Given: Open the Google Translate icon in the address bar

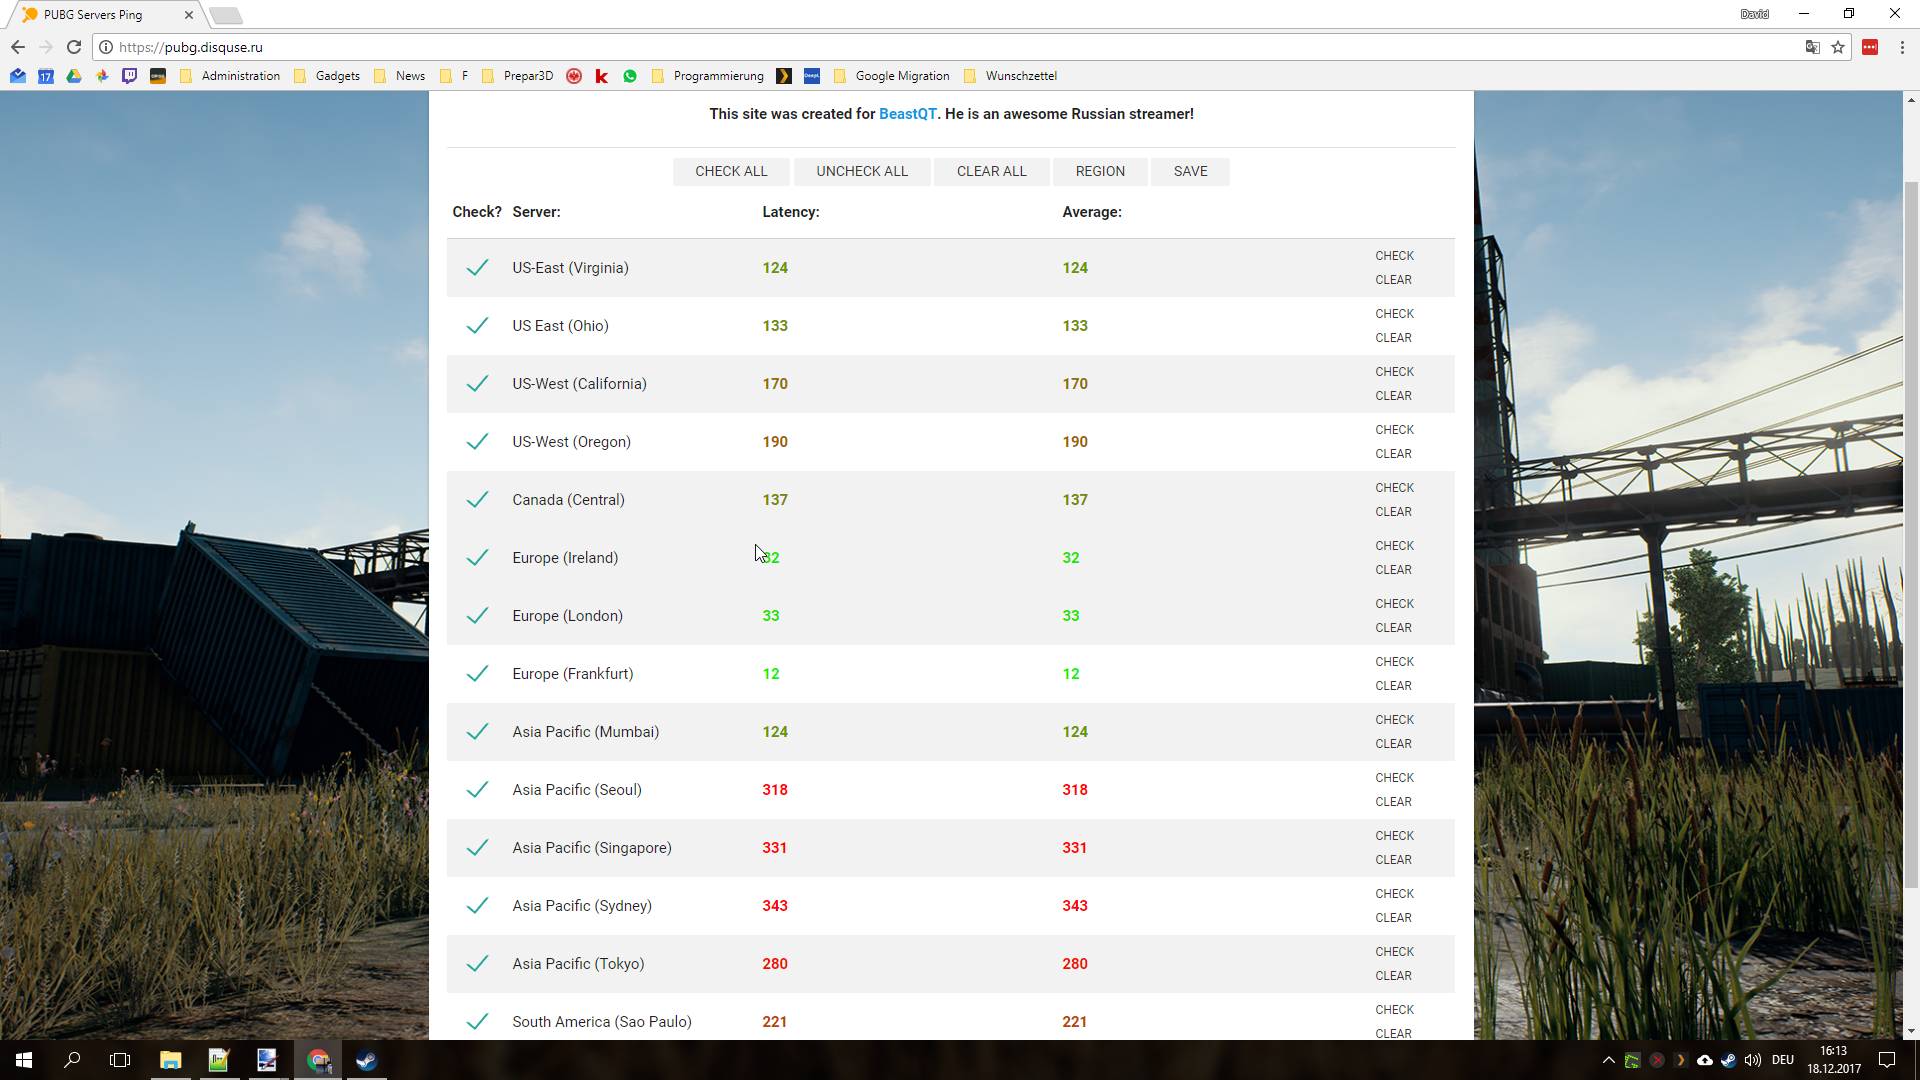Looking at the screenshot, I should pyautogui.click(x=1812, y=47).
